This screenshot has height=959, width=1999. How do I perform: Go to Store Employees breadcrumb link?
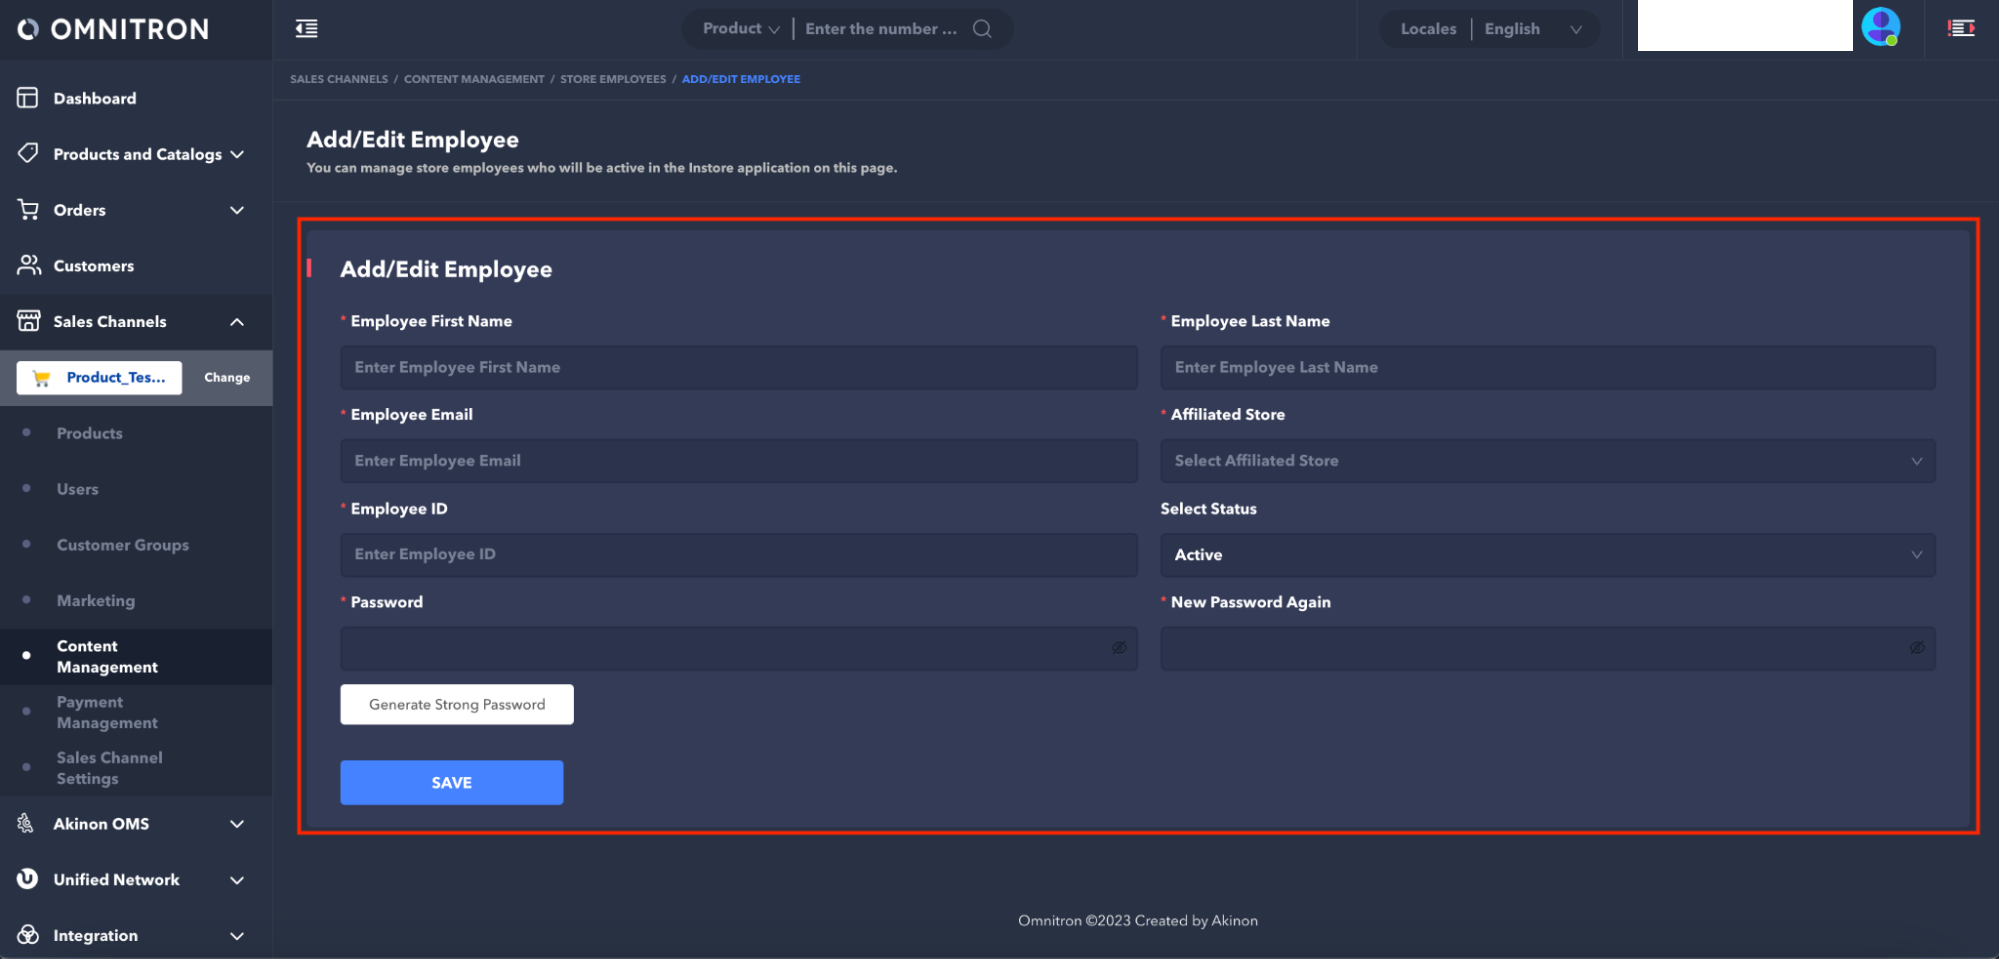612,79
